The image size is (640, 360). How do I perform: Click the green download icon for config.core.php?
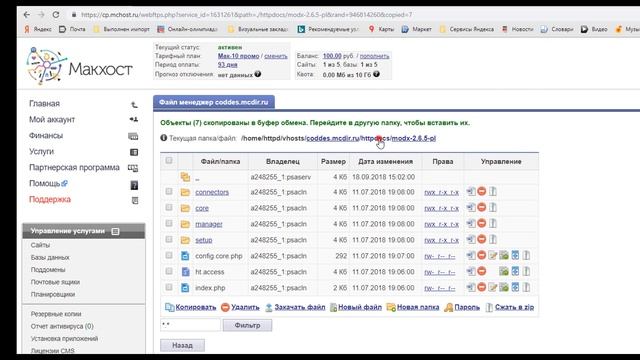point(504,256)
